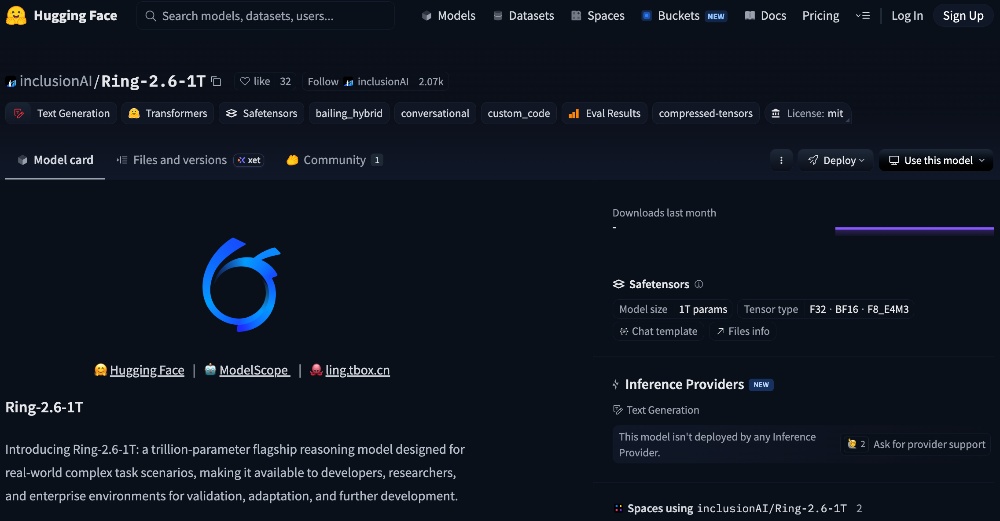Filter by Text Generation tag
The width and height of the screenshot is (1000, 521).
61,113
